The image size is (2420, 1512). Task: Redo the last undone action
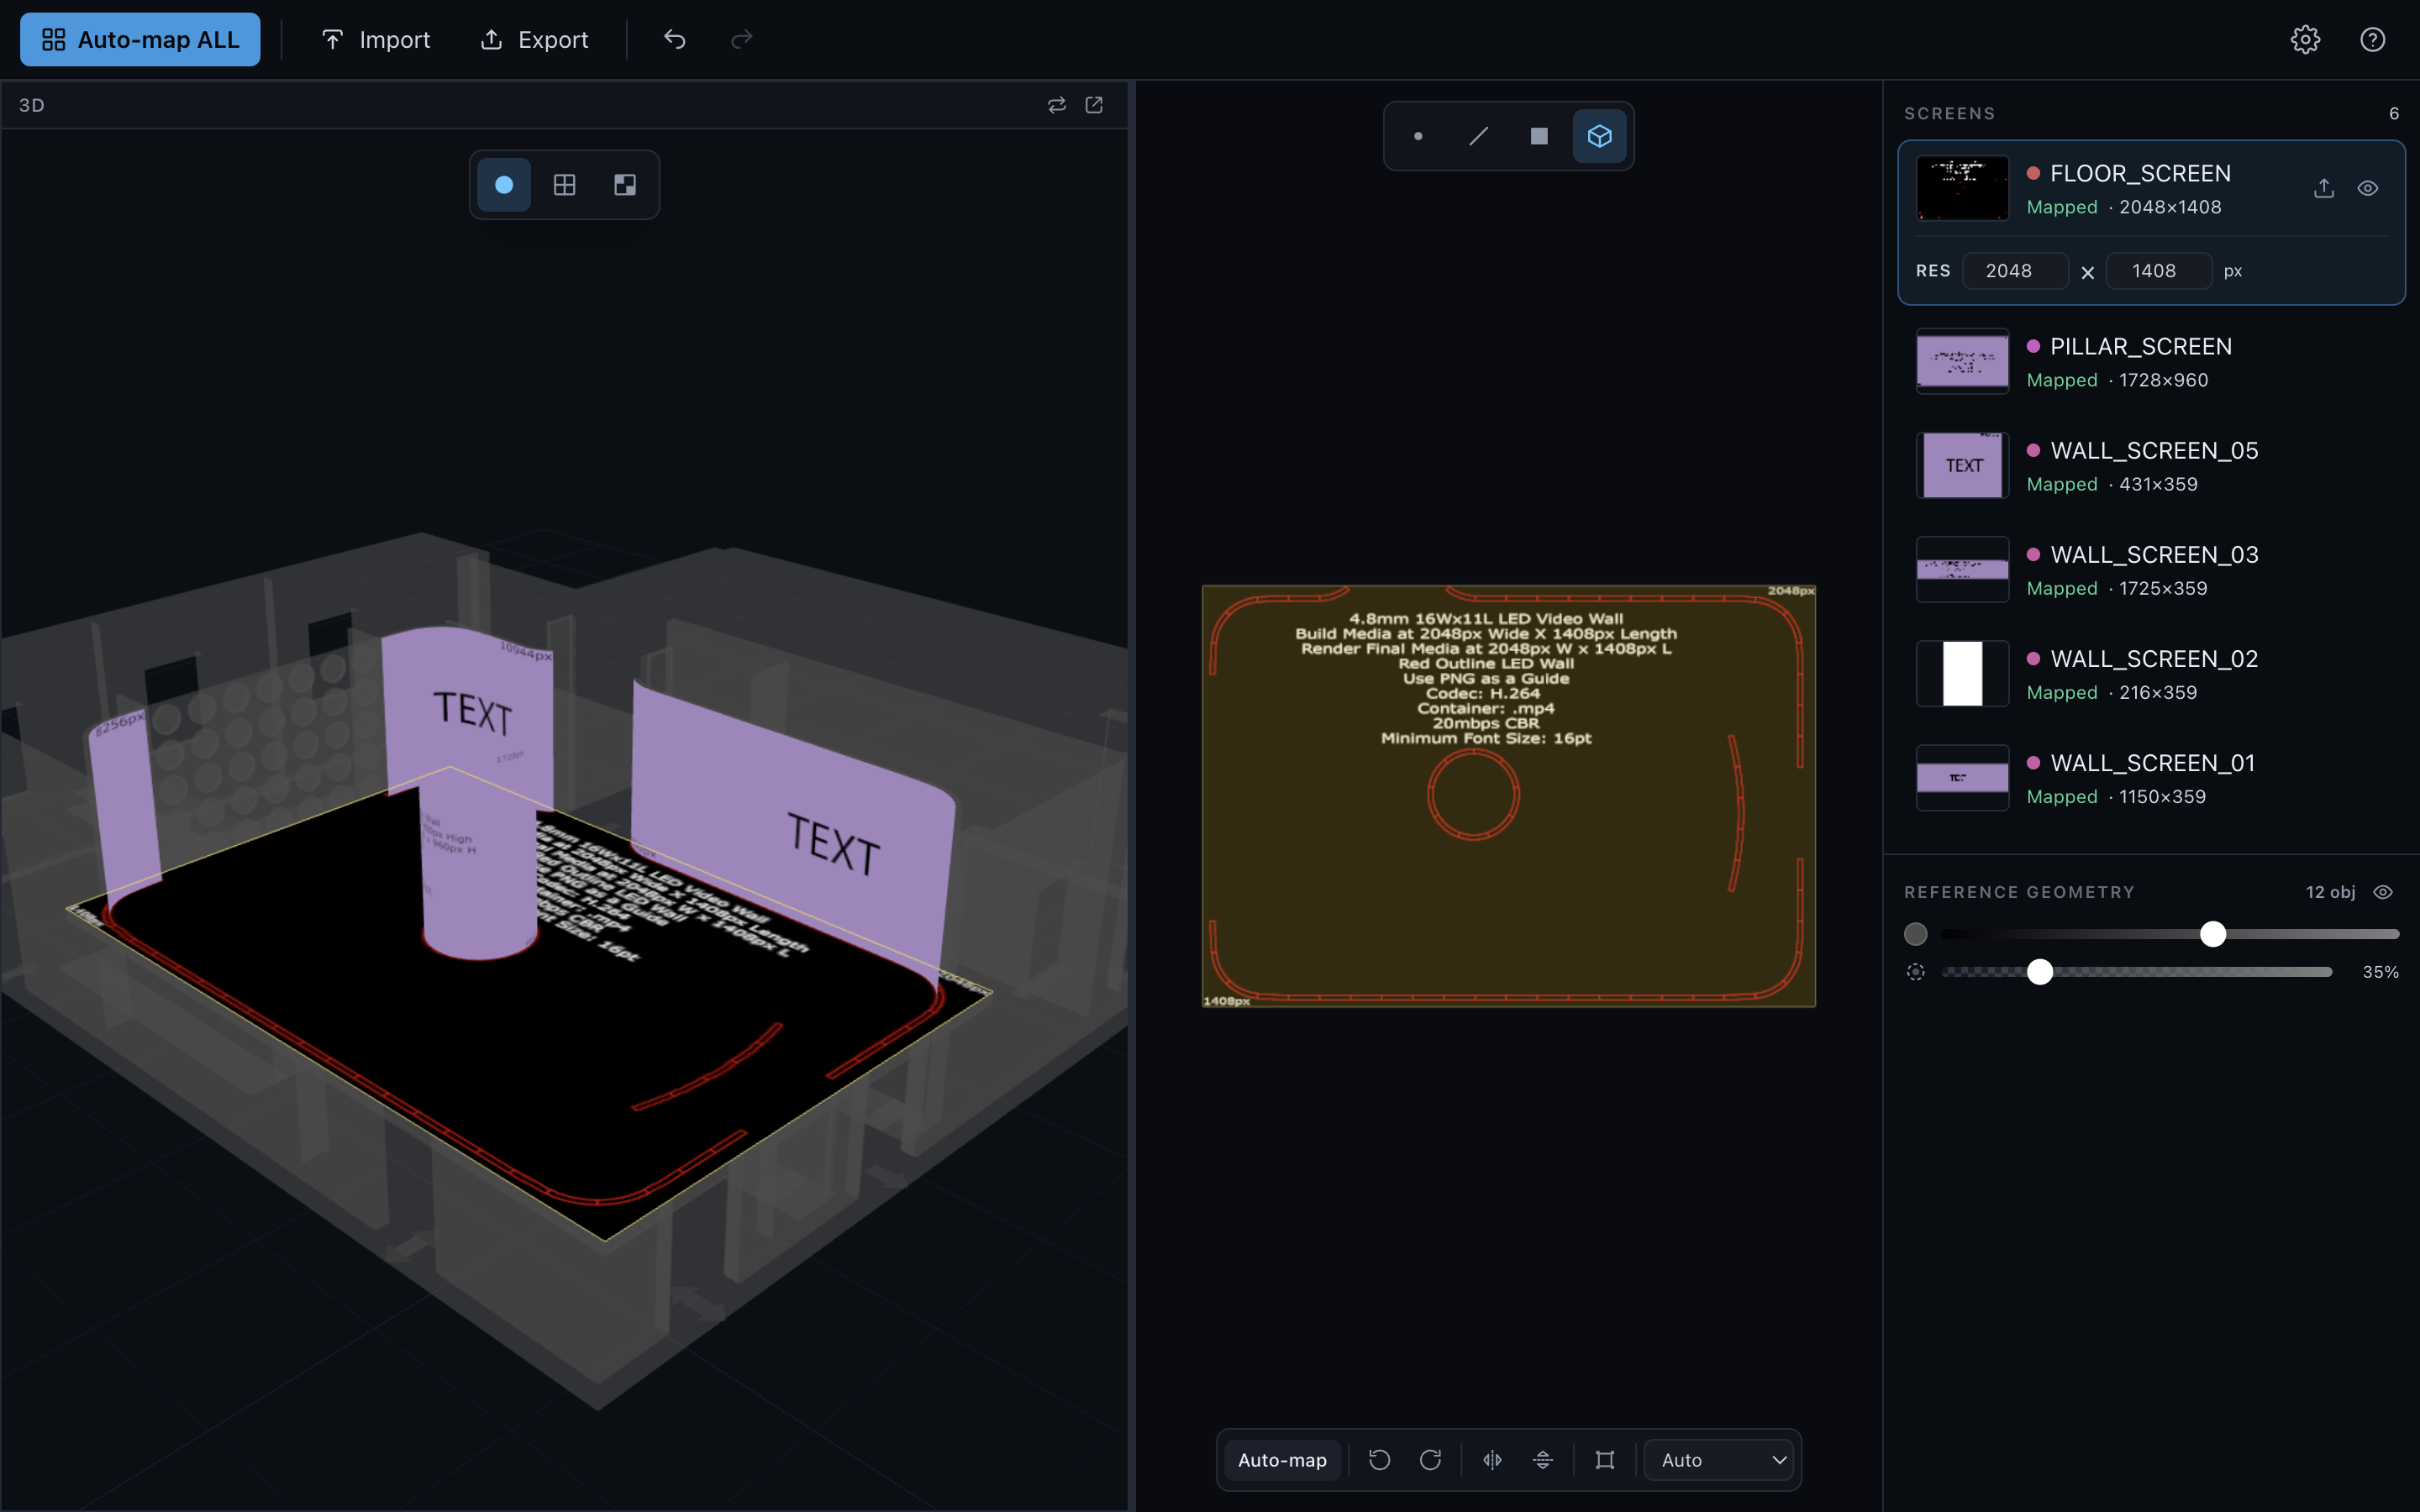(741, 39)
